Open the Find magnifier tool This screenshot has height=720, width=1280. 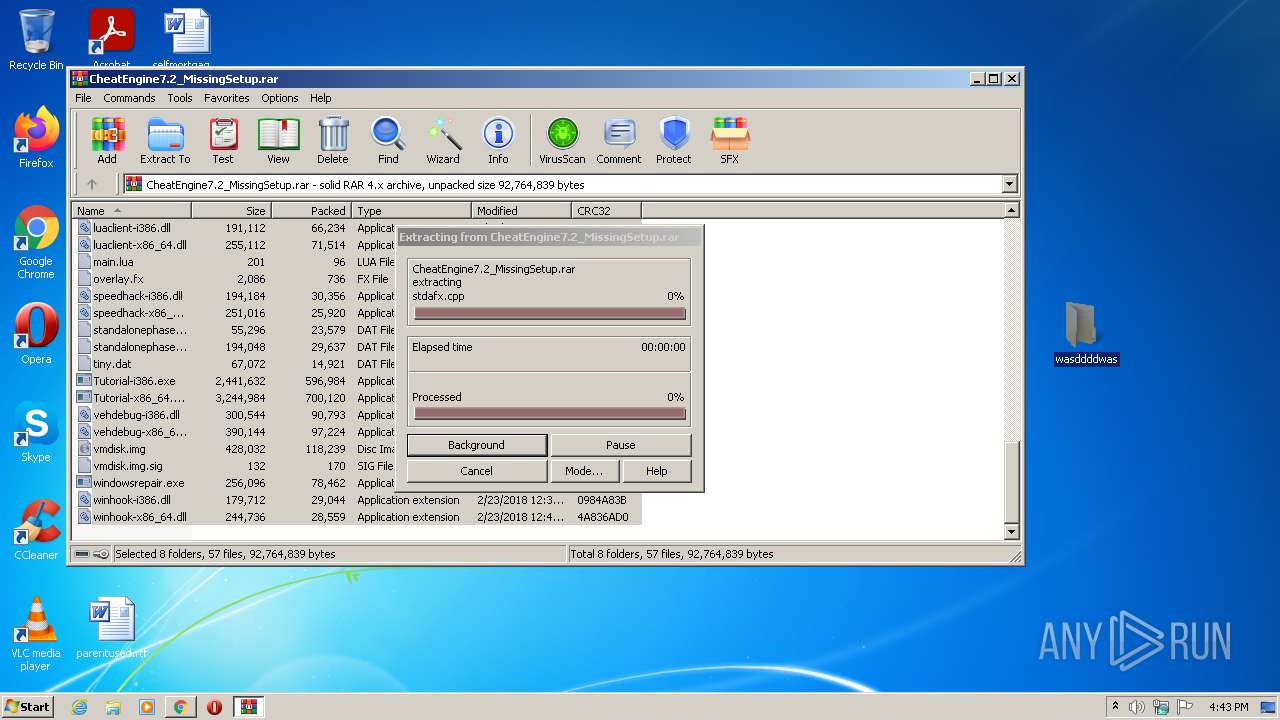click(388, 140)
